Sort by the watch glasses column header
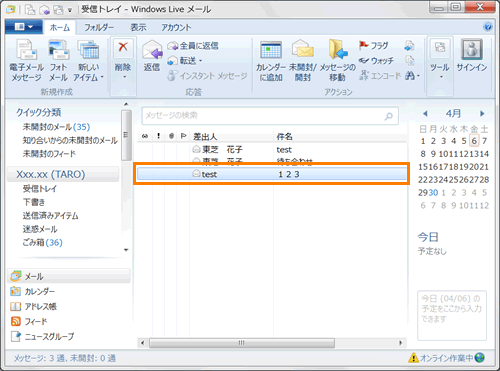 145,136
